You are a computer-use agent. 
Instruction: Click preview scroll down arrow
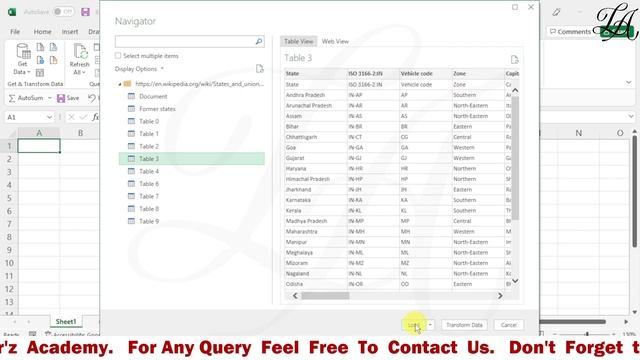pos(515,281)
